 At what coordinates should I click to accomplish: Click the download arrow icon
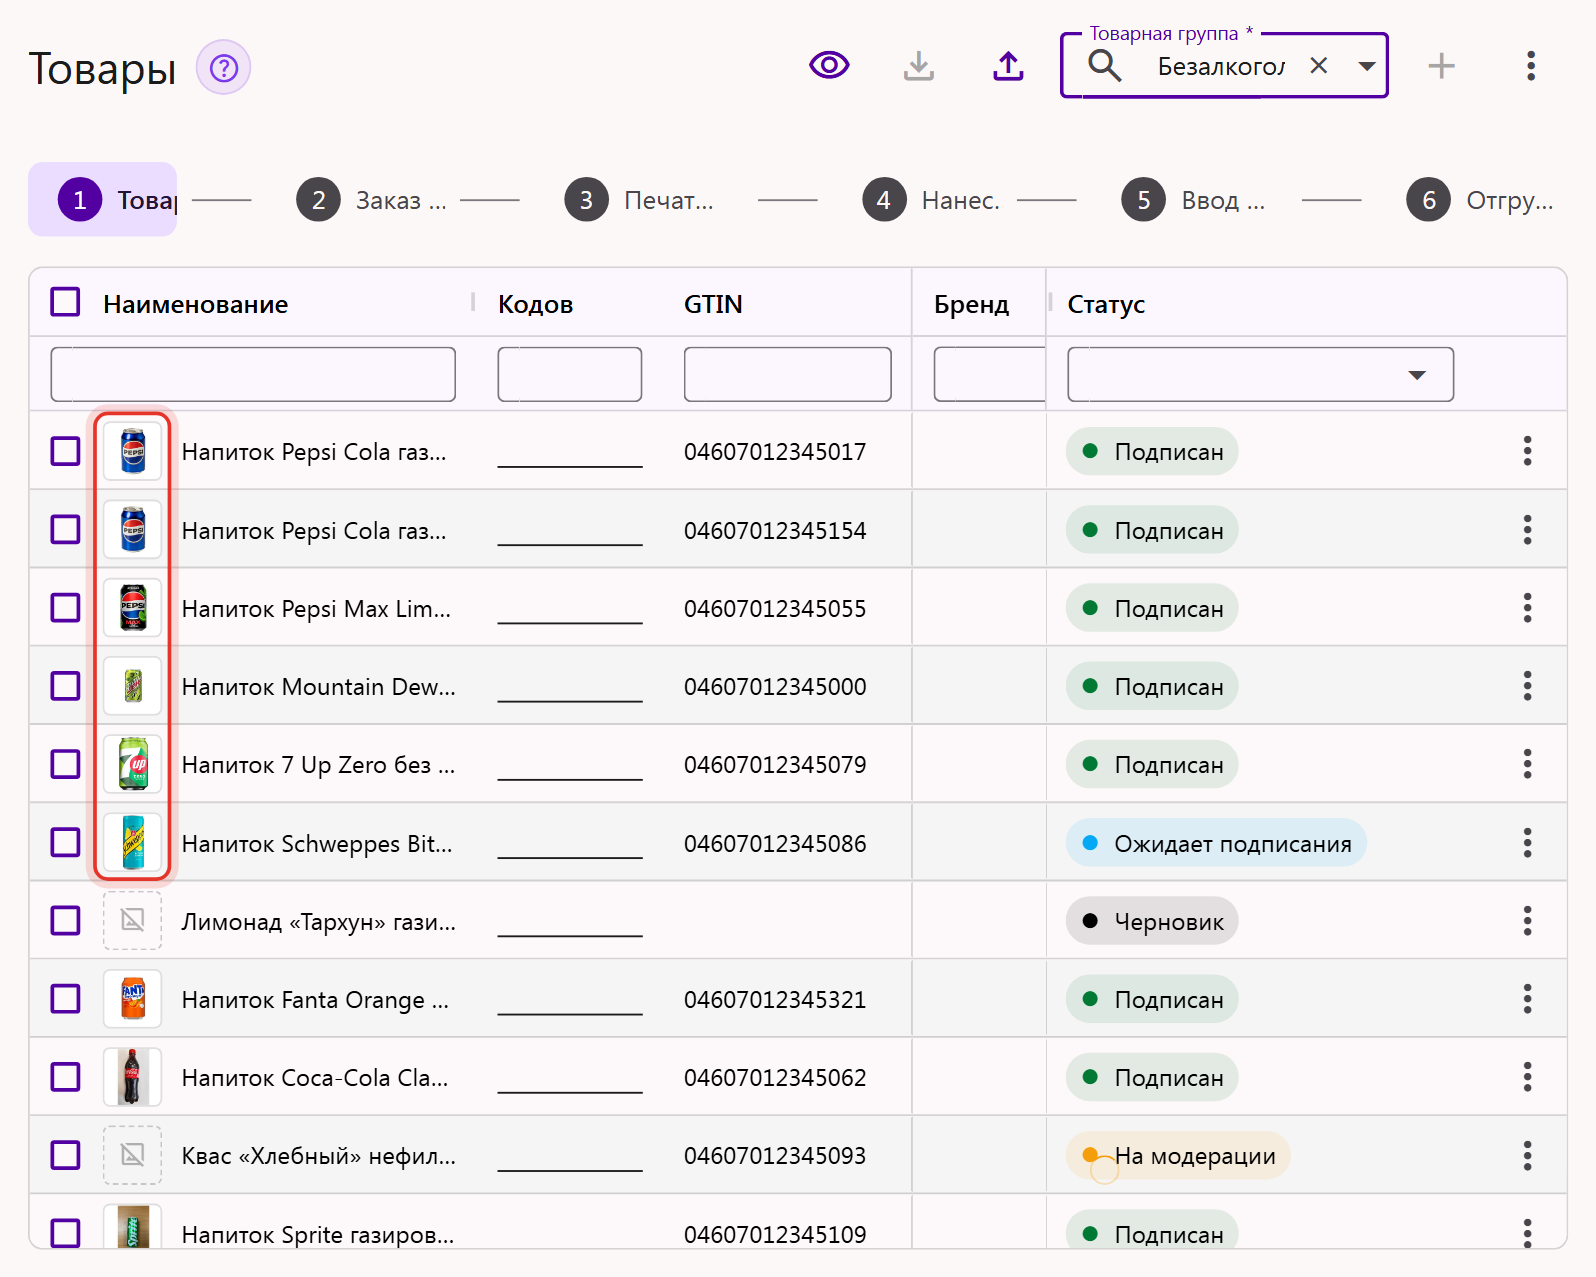click(x=919, y=66)
